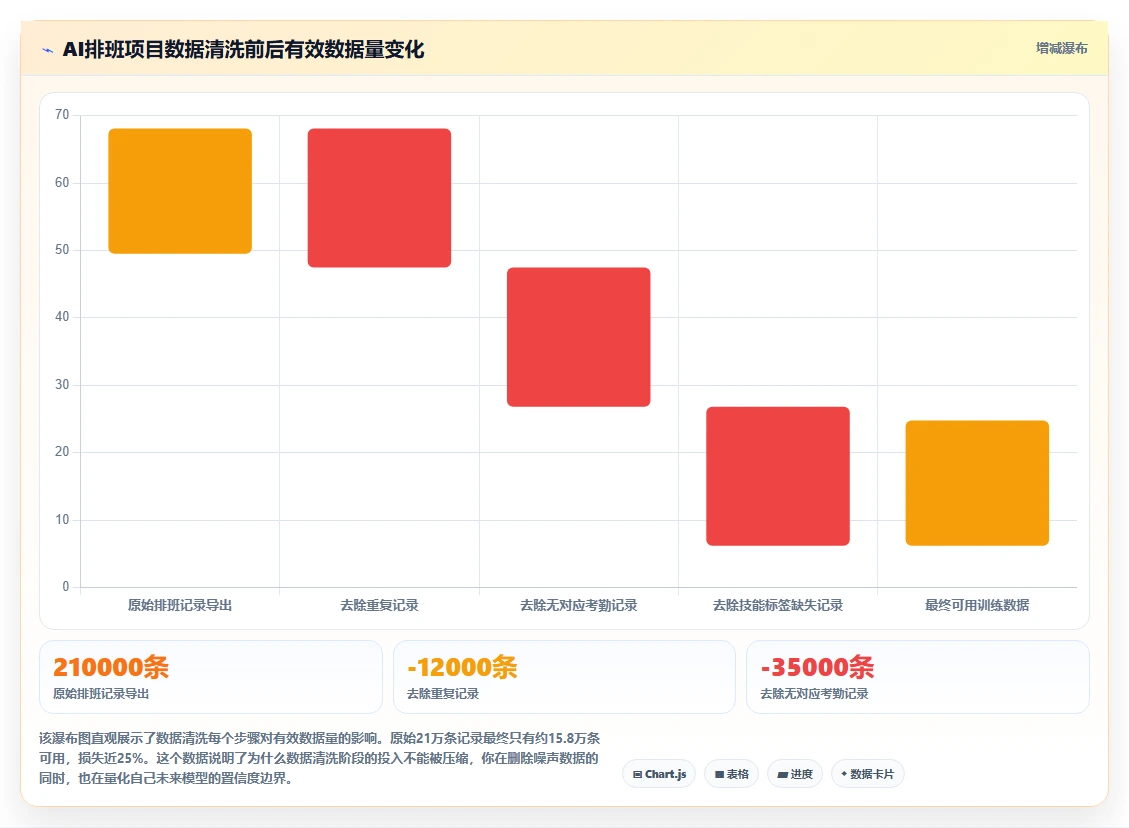Image resolution: width=1129 pixels, height=828 pixels.
Task: Select the 表格 tag chip
Action: [x=732, y=774]
